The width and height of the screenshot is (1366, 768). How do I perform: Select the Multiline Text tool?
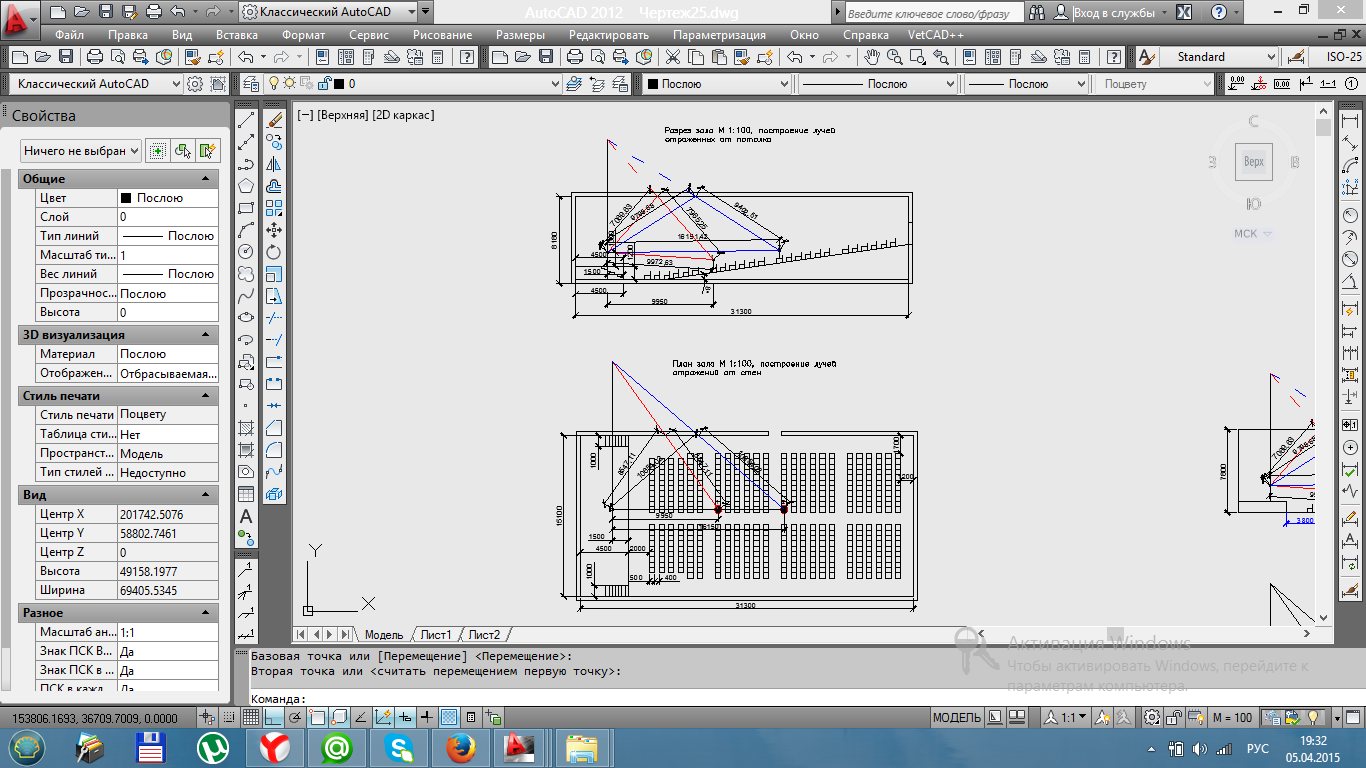coord(246,516)
